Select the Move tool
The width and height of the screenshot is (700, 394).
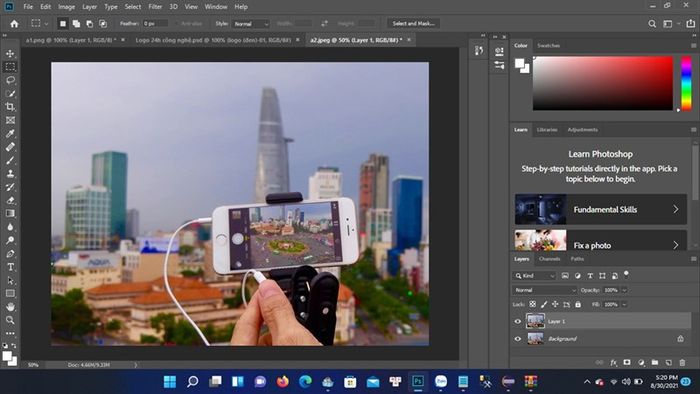click(10, 54)
